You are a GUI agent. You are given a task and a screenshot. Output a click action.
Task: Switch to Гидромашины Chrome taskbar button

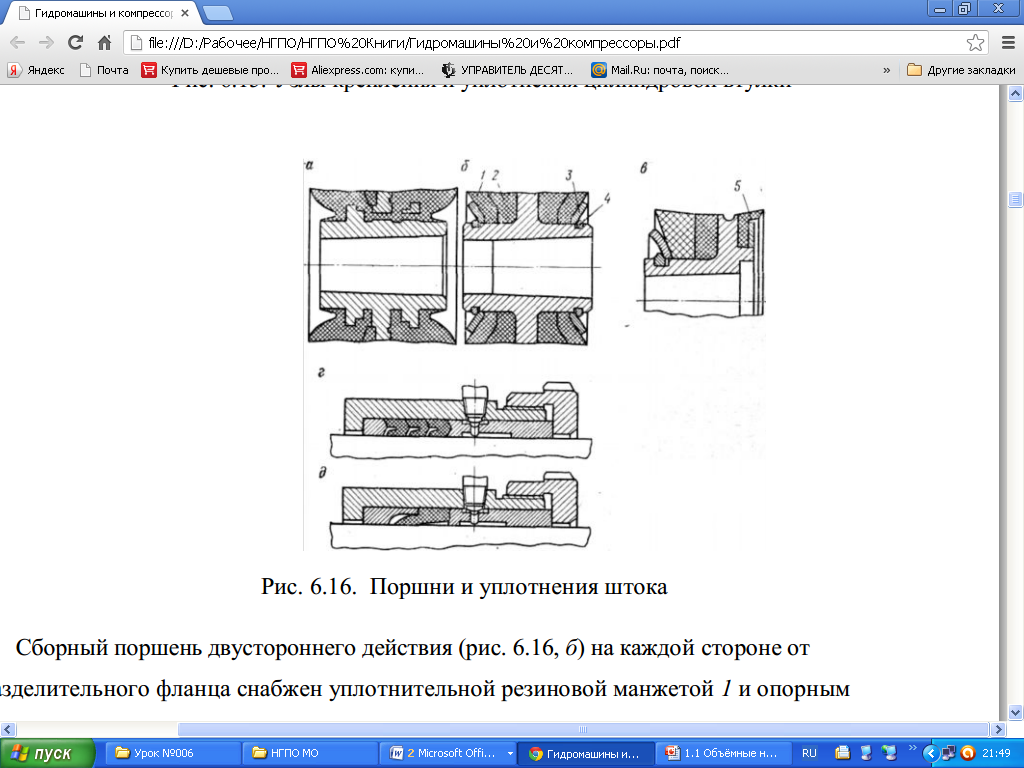(586, 753)
